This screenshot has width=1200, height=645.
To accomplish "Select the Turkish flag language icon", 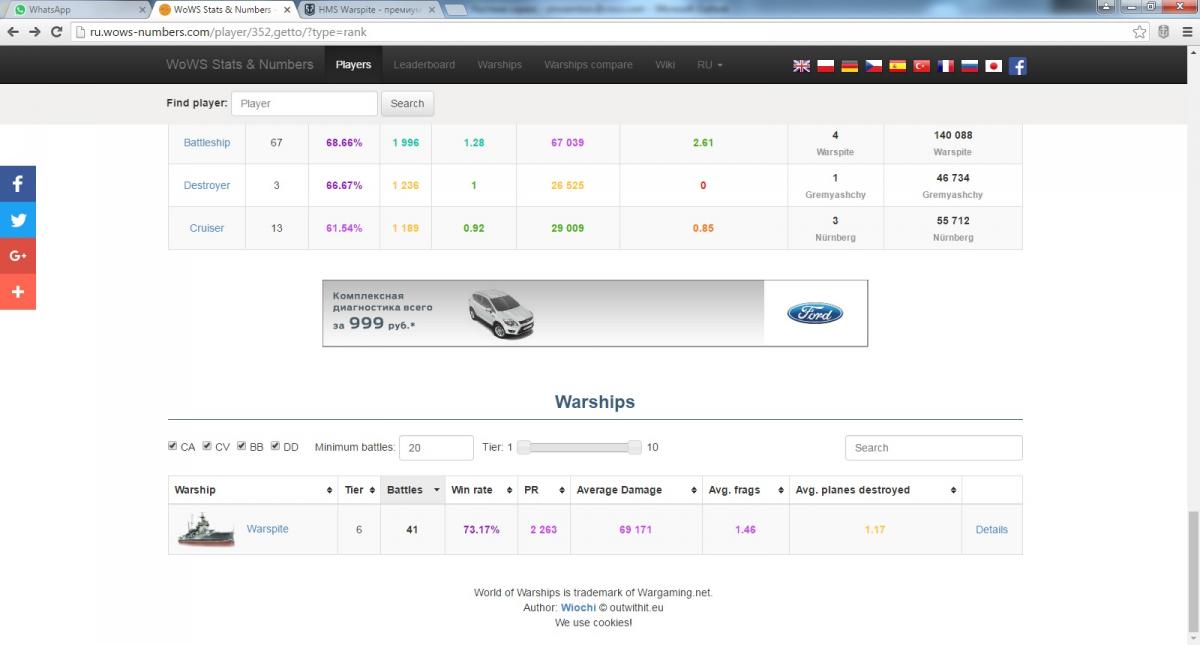I will pyautogui.click(x=922, y=66).
